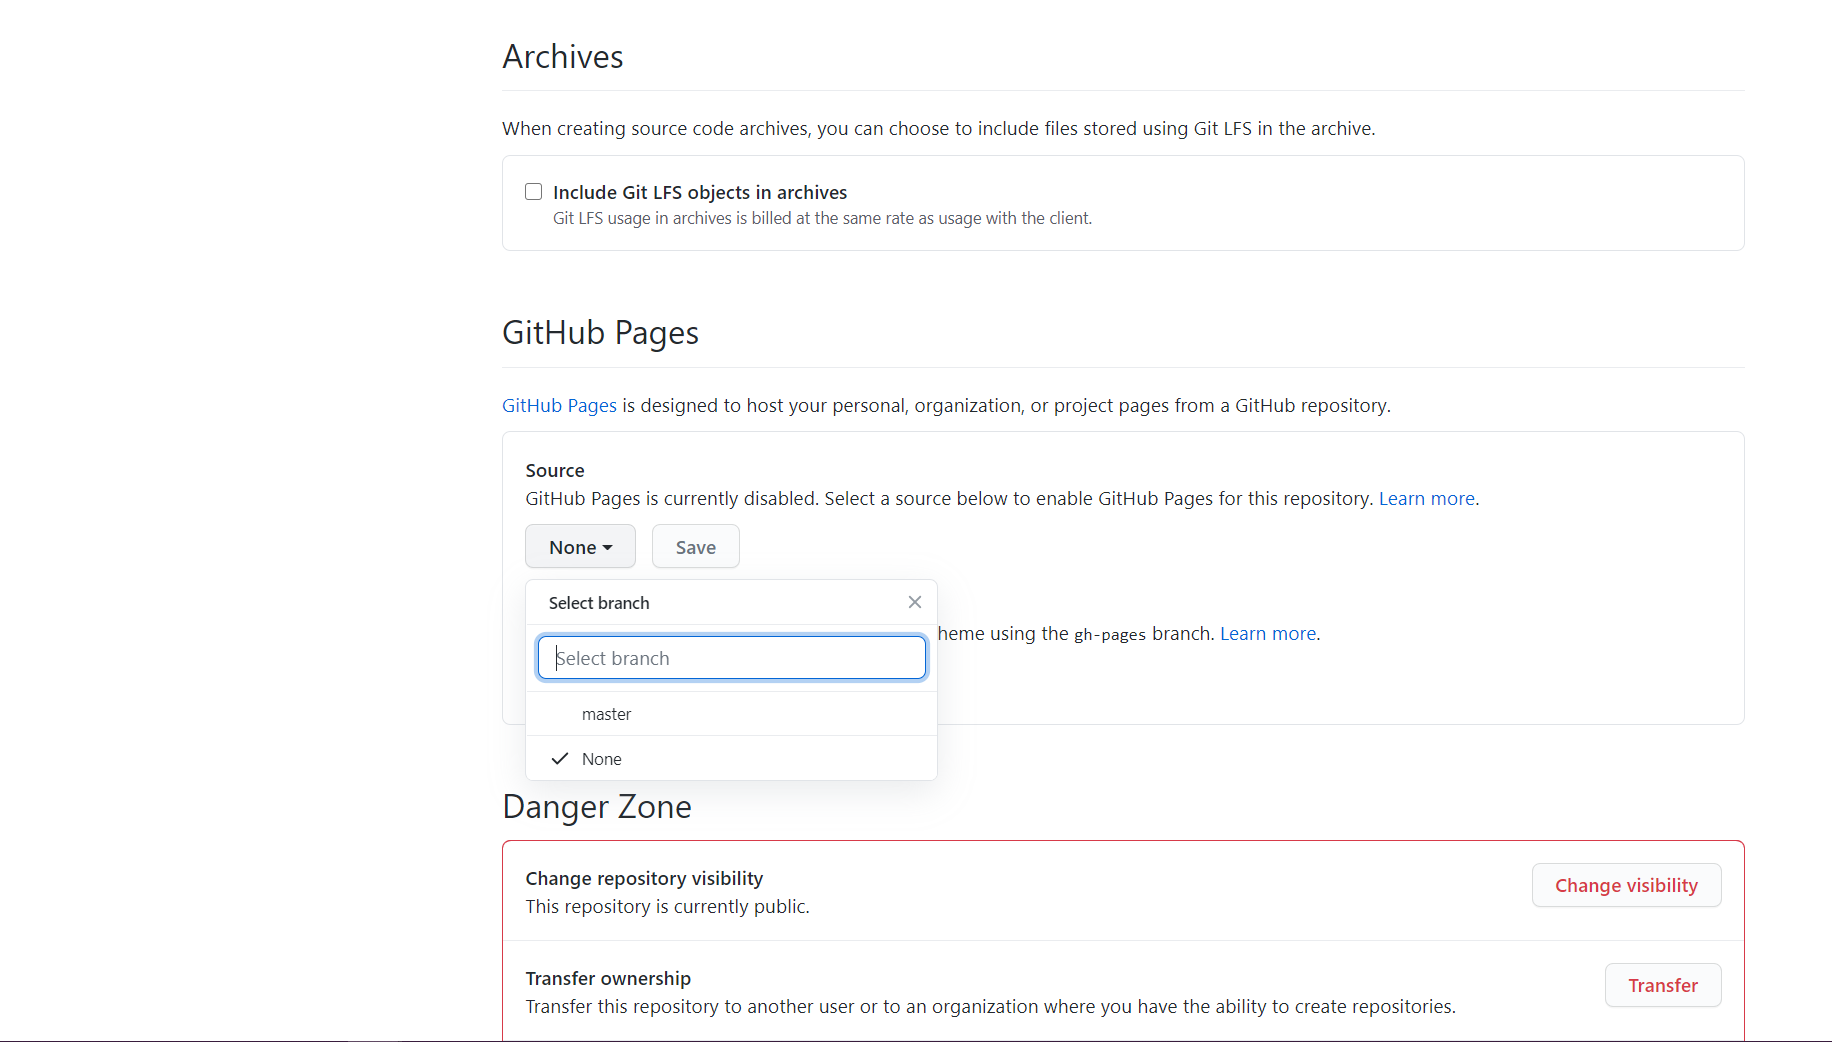This screenshot has height=1042, width=1832.
Task: Open the None source branch dropdown
Action: 580,547
